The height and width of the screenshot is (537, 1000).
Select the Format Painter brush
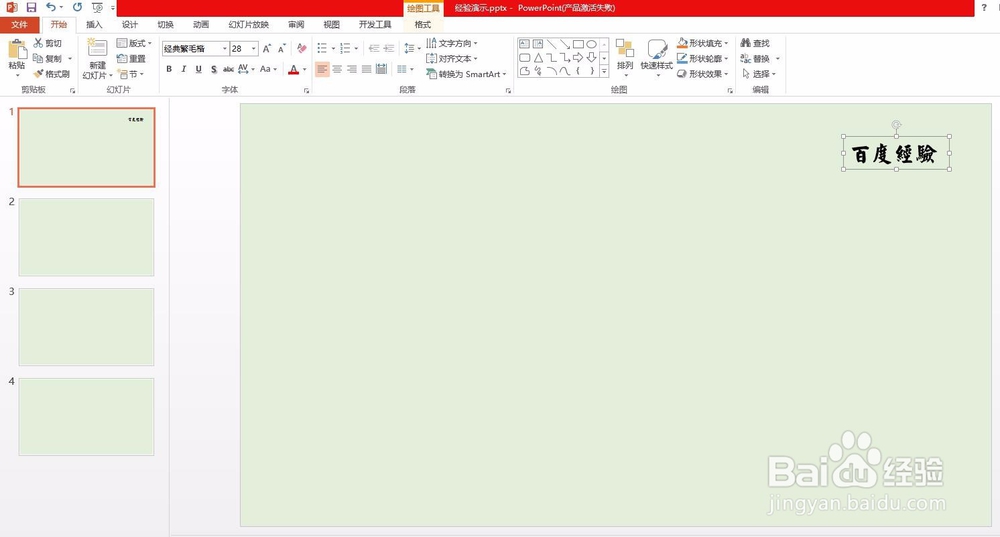coord(38,74)
